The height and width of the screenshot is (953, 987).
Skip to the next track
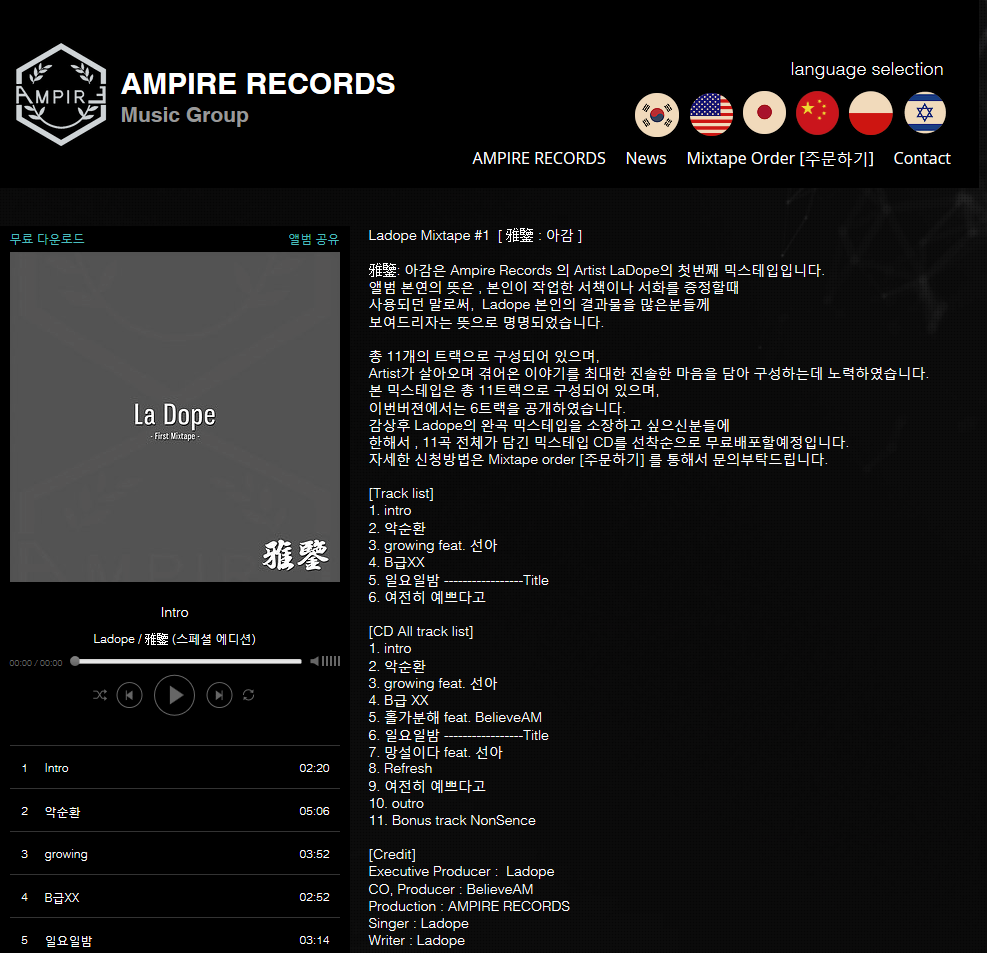click(219, 695)
